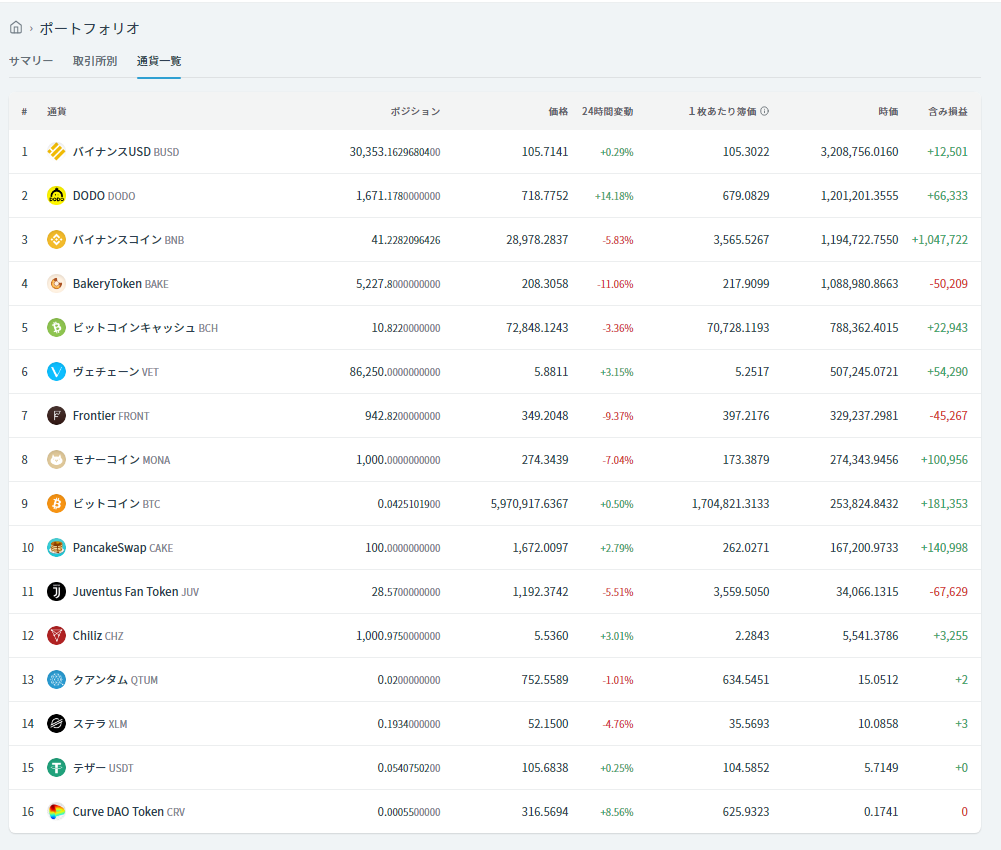
Task: Open the ヴェチェーン VET name
Action: coord(116,372)
